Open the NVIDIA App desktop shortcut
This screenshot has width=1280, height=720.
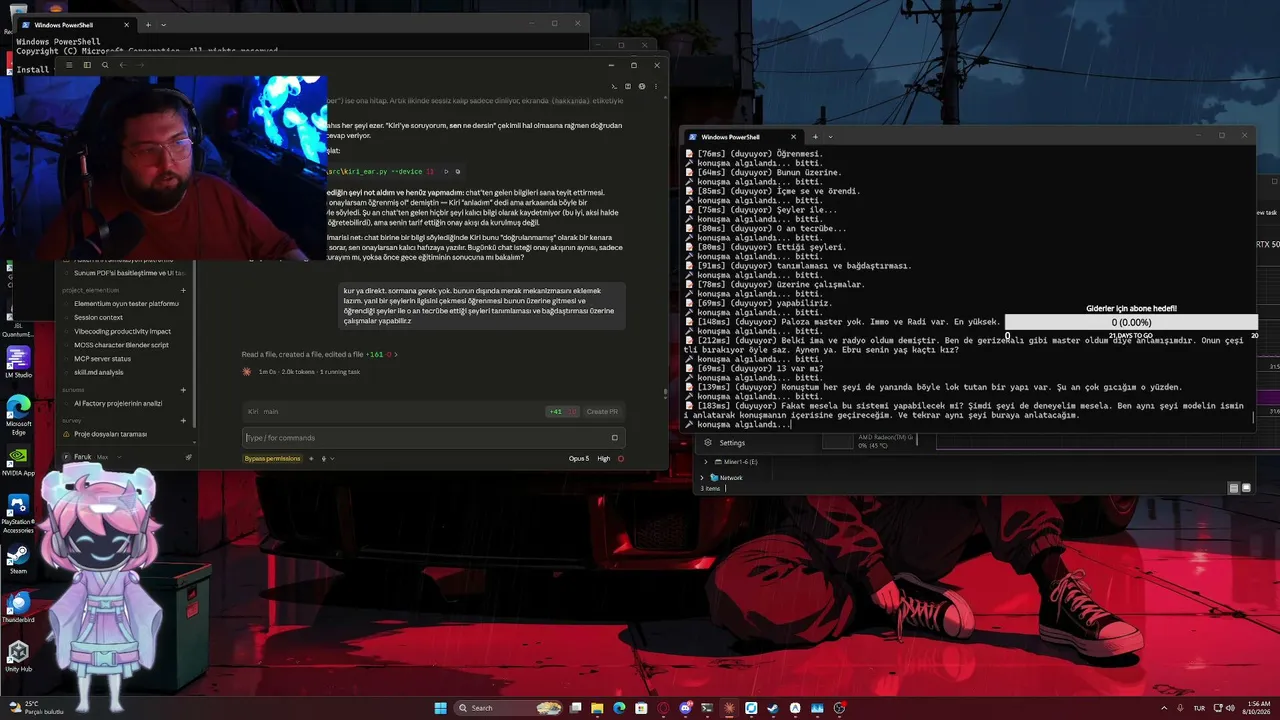[x=18, y=461]
